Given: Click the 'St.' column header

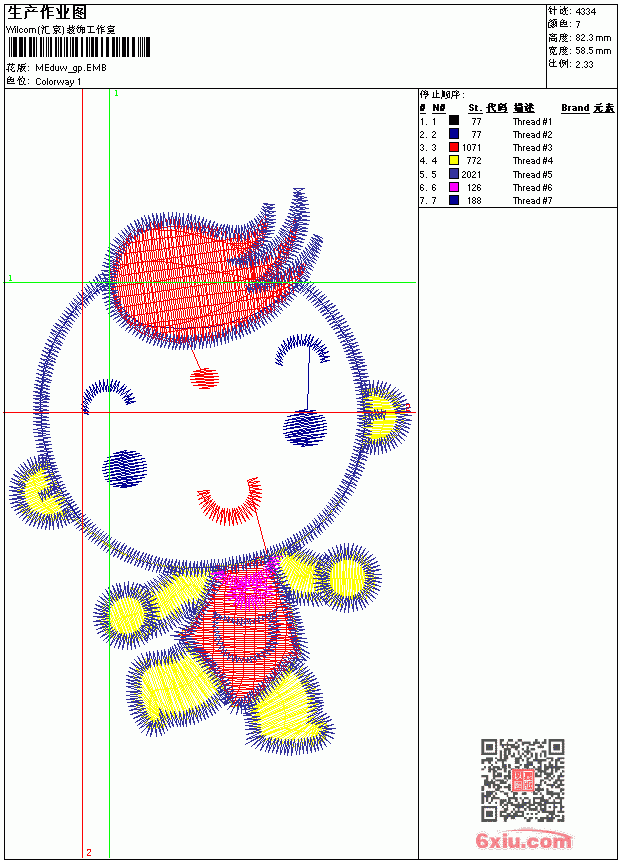Looking at the screenshot, I should (475, 108).
